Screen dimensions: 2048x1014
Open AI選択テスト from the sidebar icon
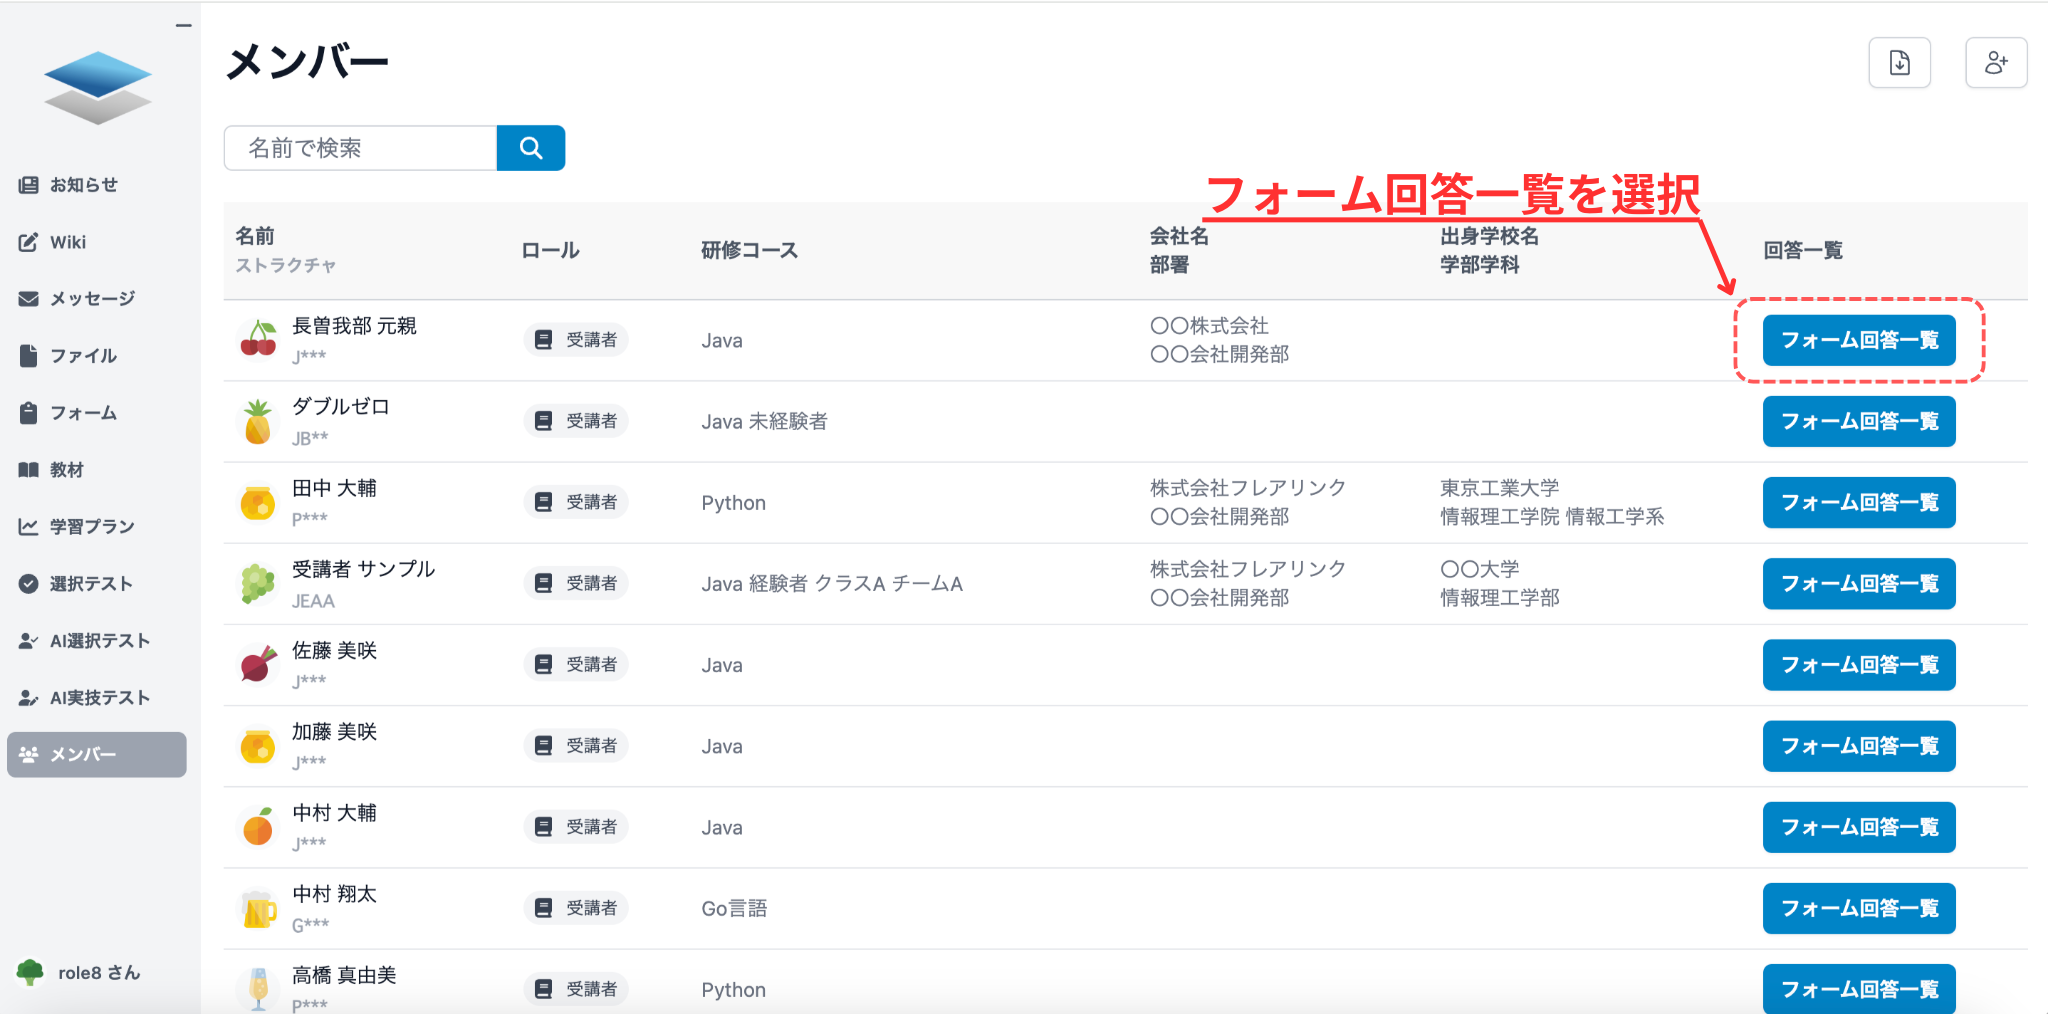coord(27,640)
